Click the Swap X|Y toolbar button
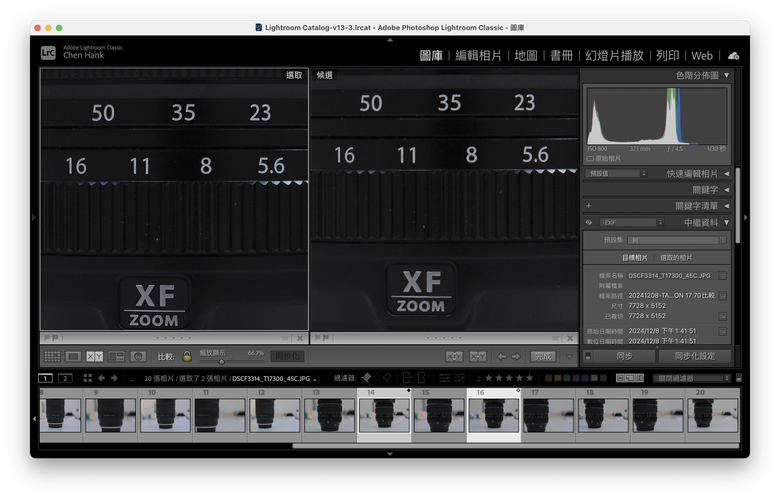The height and width of the screenshot is (498, 780). click(x=454, y=356)
